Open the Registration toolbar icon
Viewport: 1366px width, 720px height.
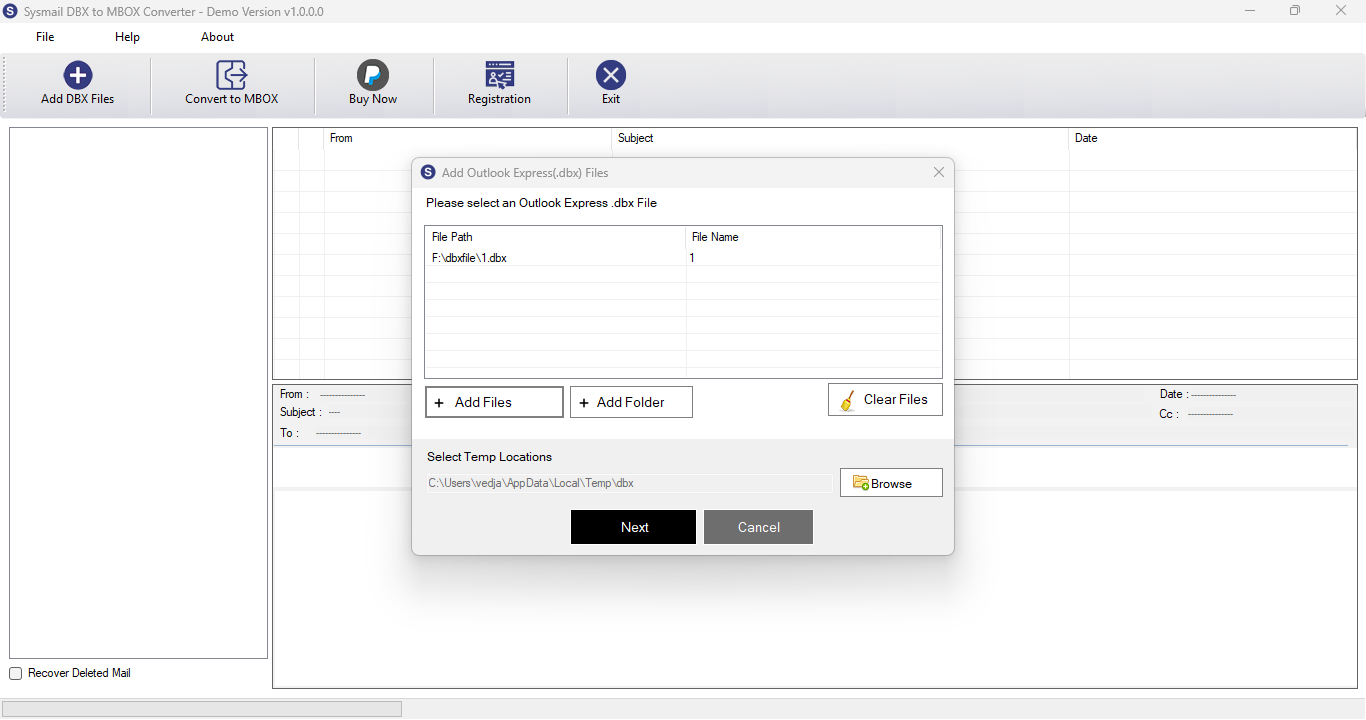(x=500, y=75)
